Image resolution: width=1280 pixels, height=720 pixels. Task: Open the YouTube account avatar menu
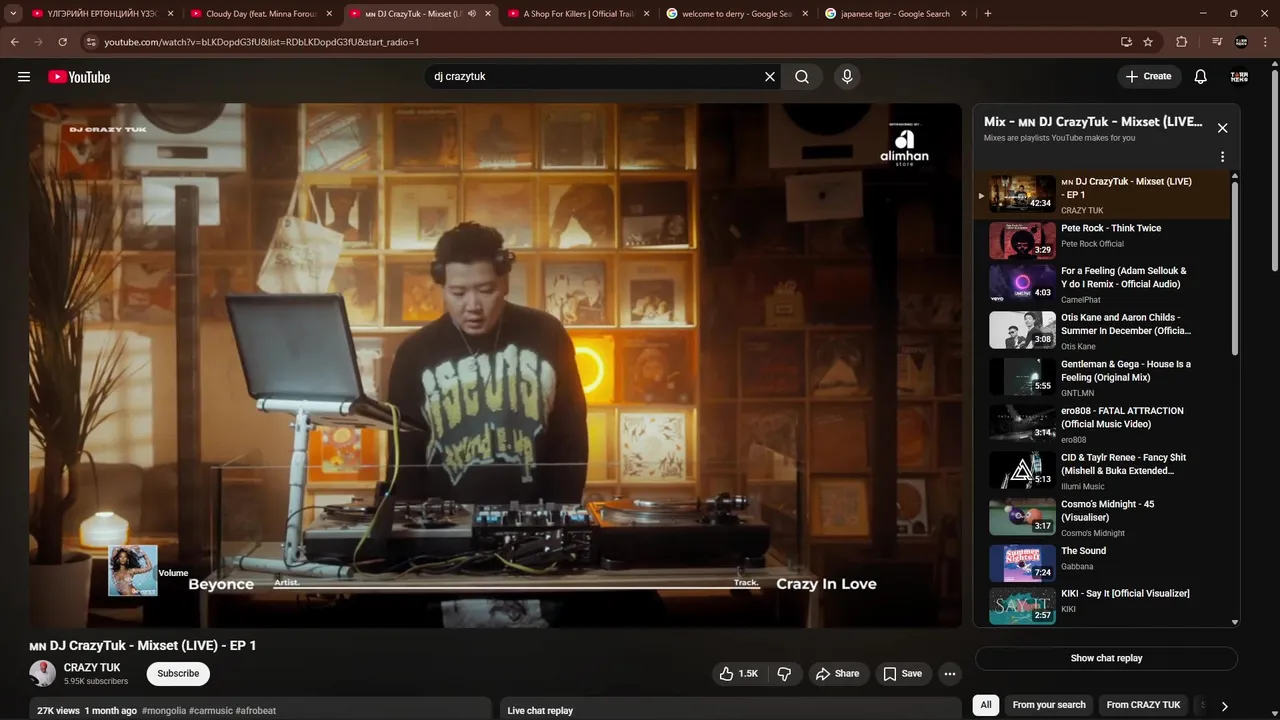(x=1239, y=77)
